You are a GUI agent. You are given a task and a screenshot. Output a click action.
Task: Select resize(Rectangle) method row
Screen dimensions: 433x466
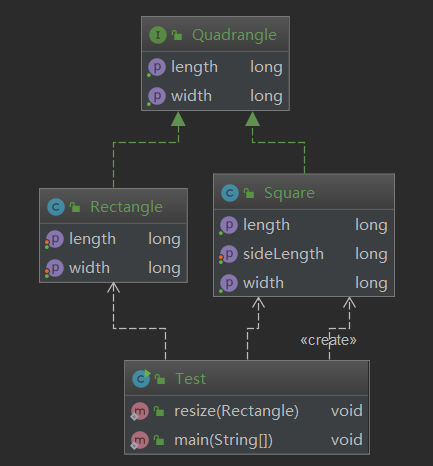[x=247, y=411]
